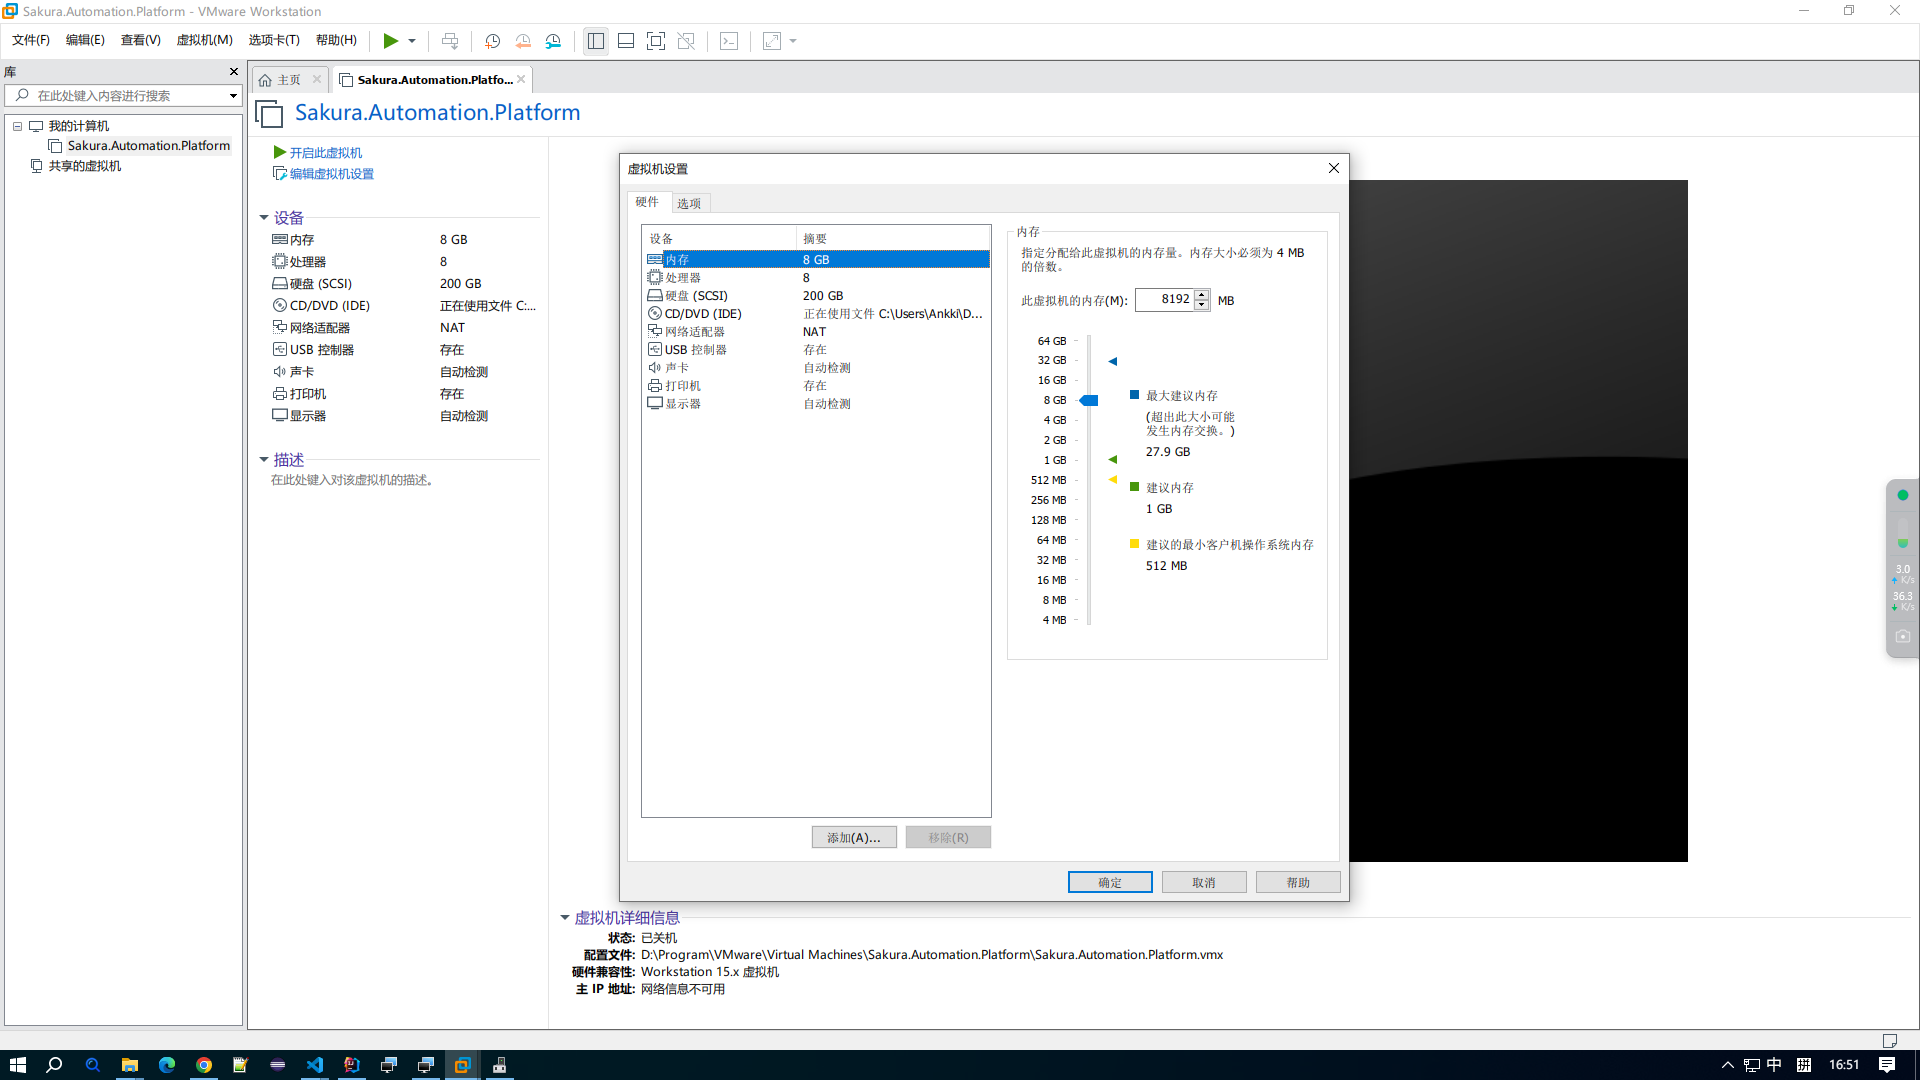Switch to the 硬件 tab in VM settings

[x=650, y=202]
